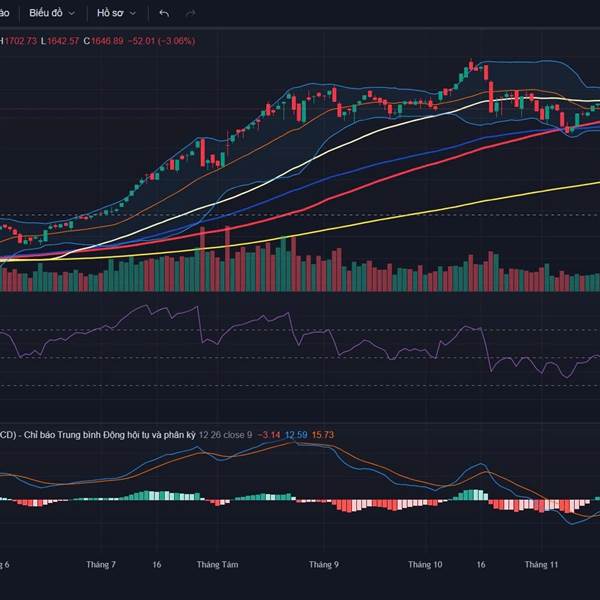This screenshot has width=600, height=600.
Task: Click the orange signal value 15.73
Action: click(323, 435)
